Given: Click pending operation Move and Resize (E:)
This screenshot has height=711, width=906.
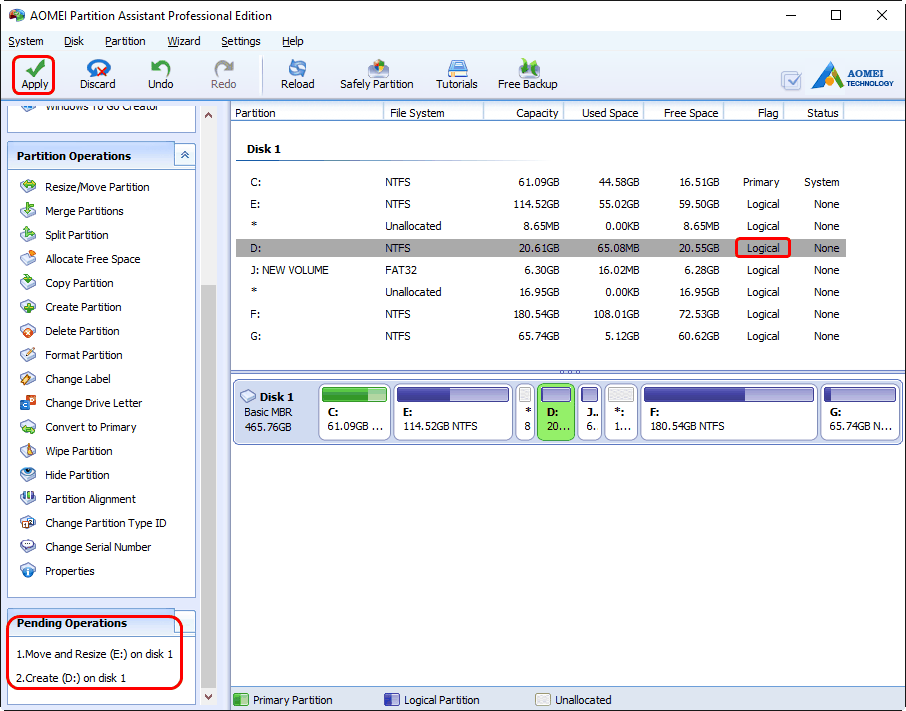Looking at the screenshot, I should click(x=95, y=654).
